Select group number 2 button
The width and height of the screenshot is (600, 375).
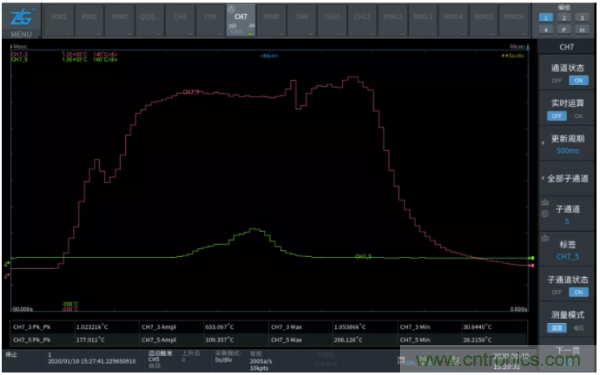(x=564, y=18)
